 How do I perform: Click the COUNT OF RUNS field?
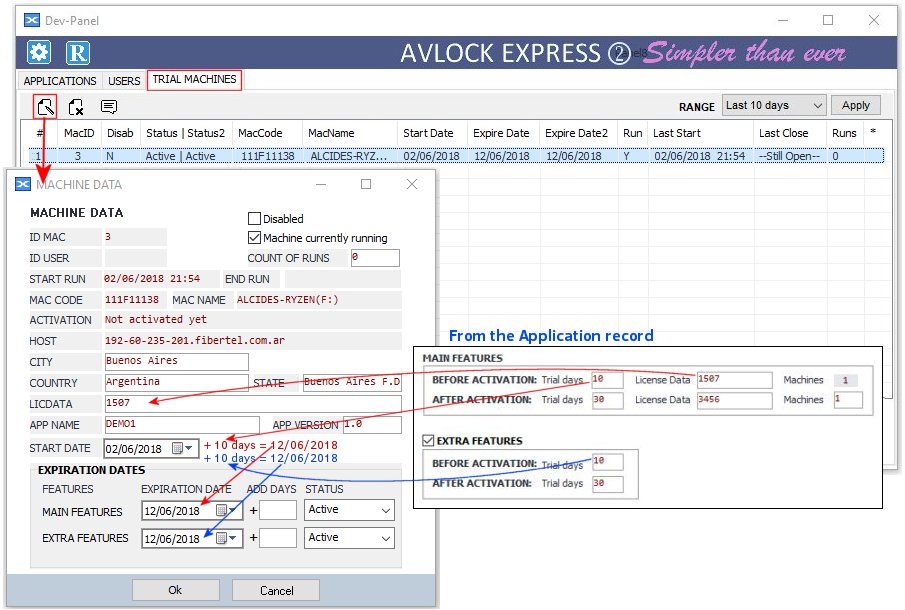[375, 258]
